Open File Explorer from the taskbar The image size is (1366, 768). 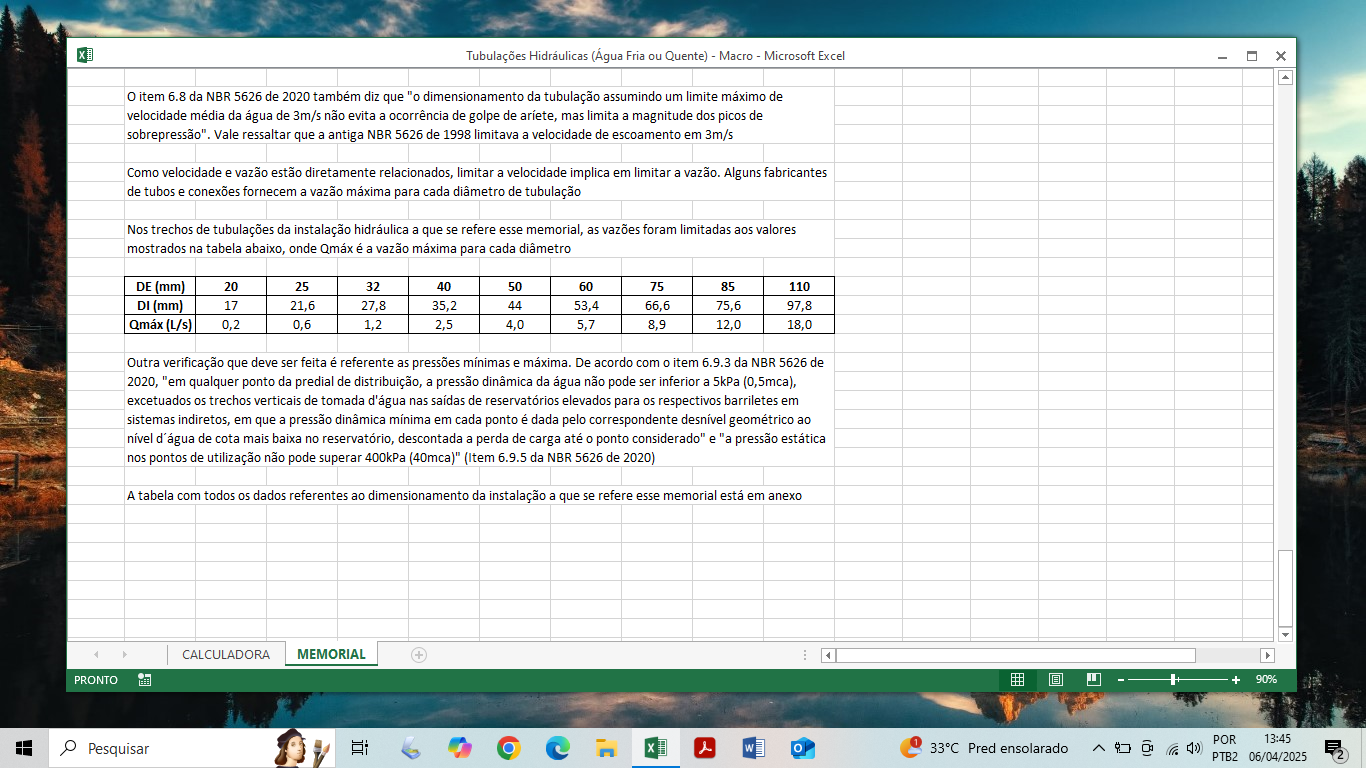(606, 748)
